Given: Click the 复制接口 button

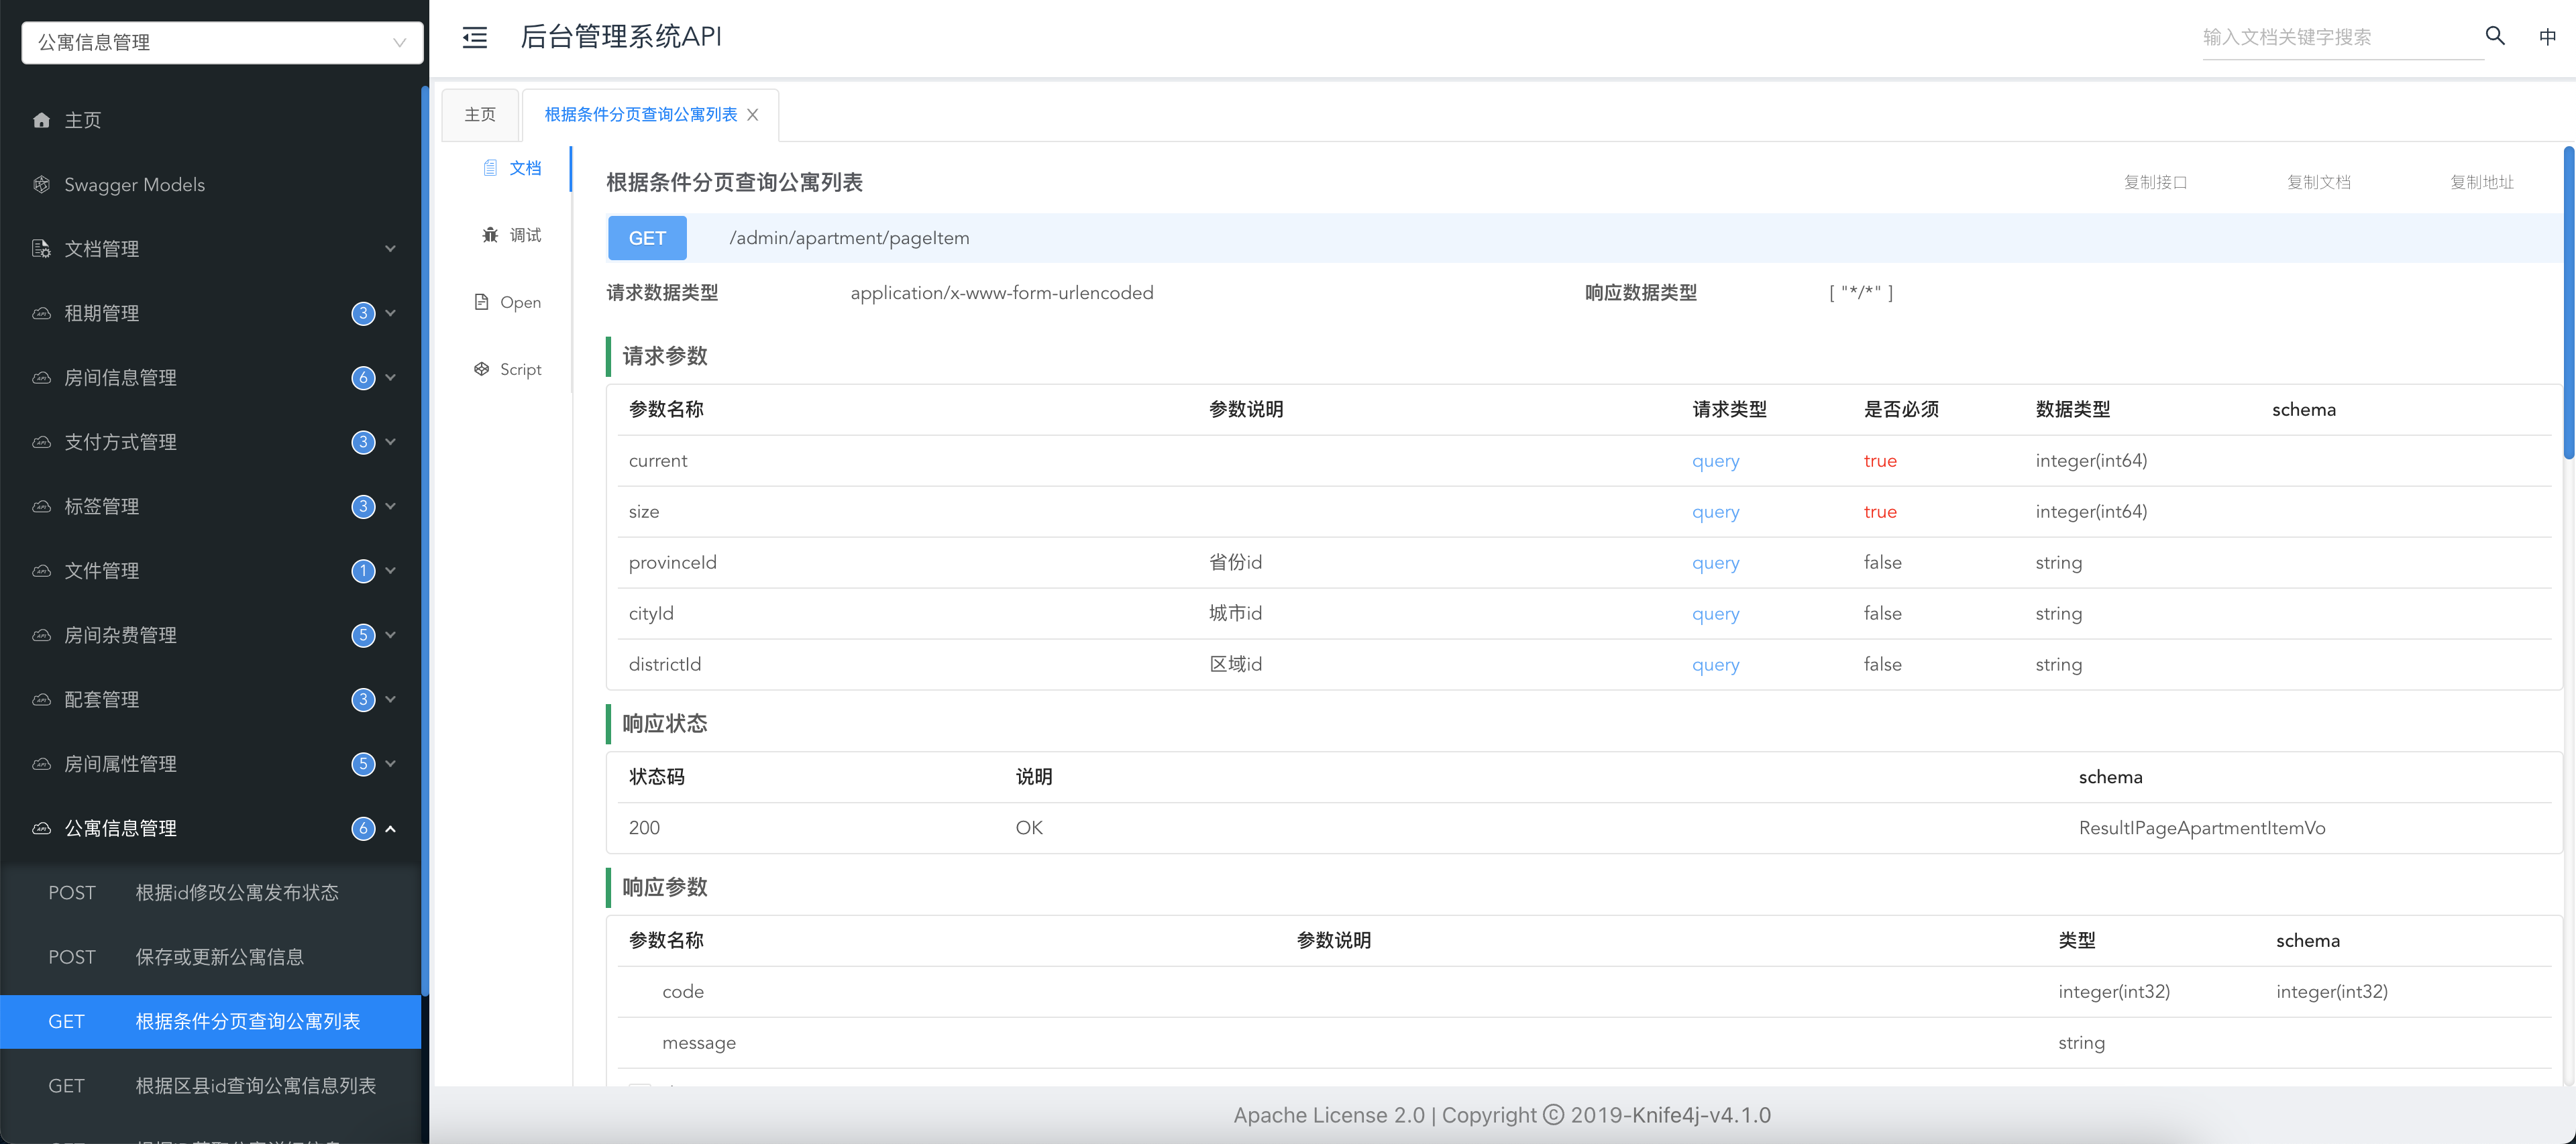Looking at the screenshot, I should point(2156,182).
